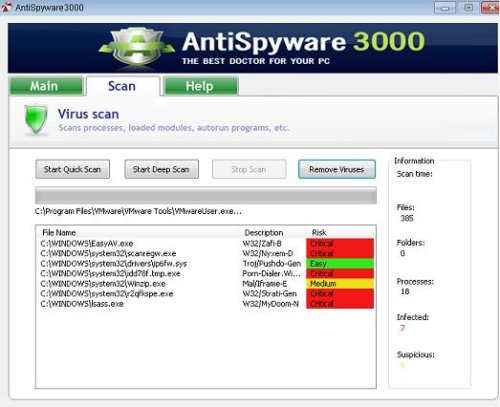
Task: Click the Troj/Pushdo-Gen description
Action: 272,263
